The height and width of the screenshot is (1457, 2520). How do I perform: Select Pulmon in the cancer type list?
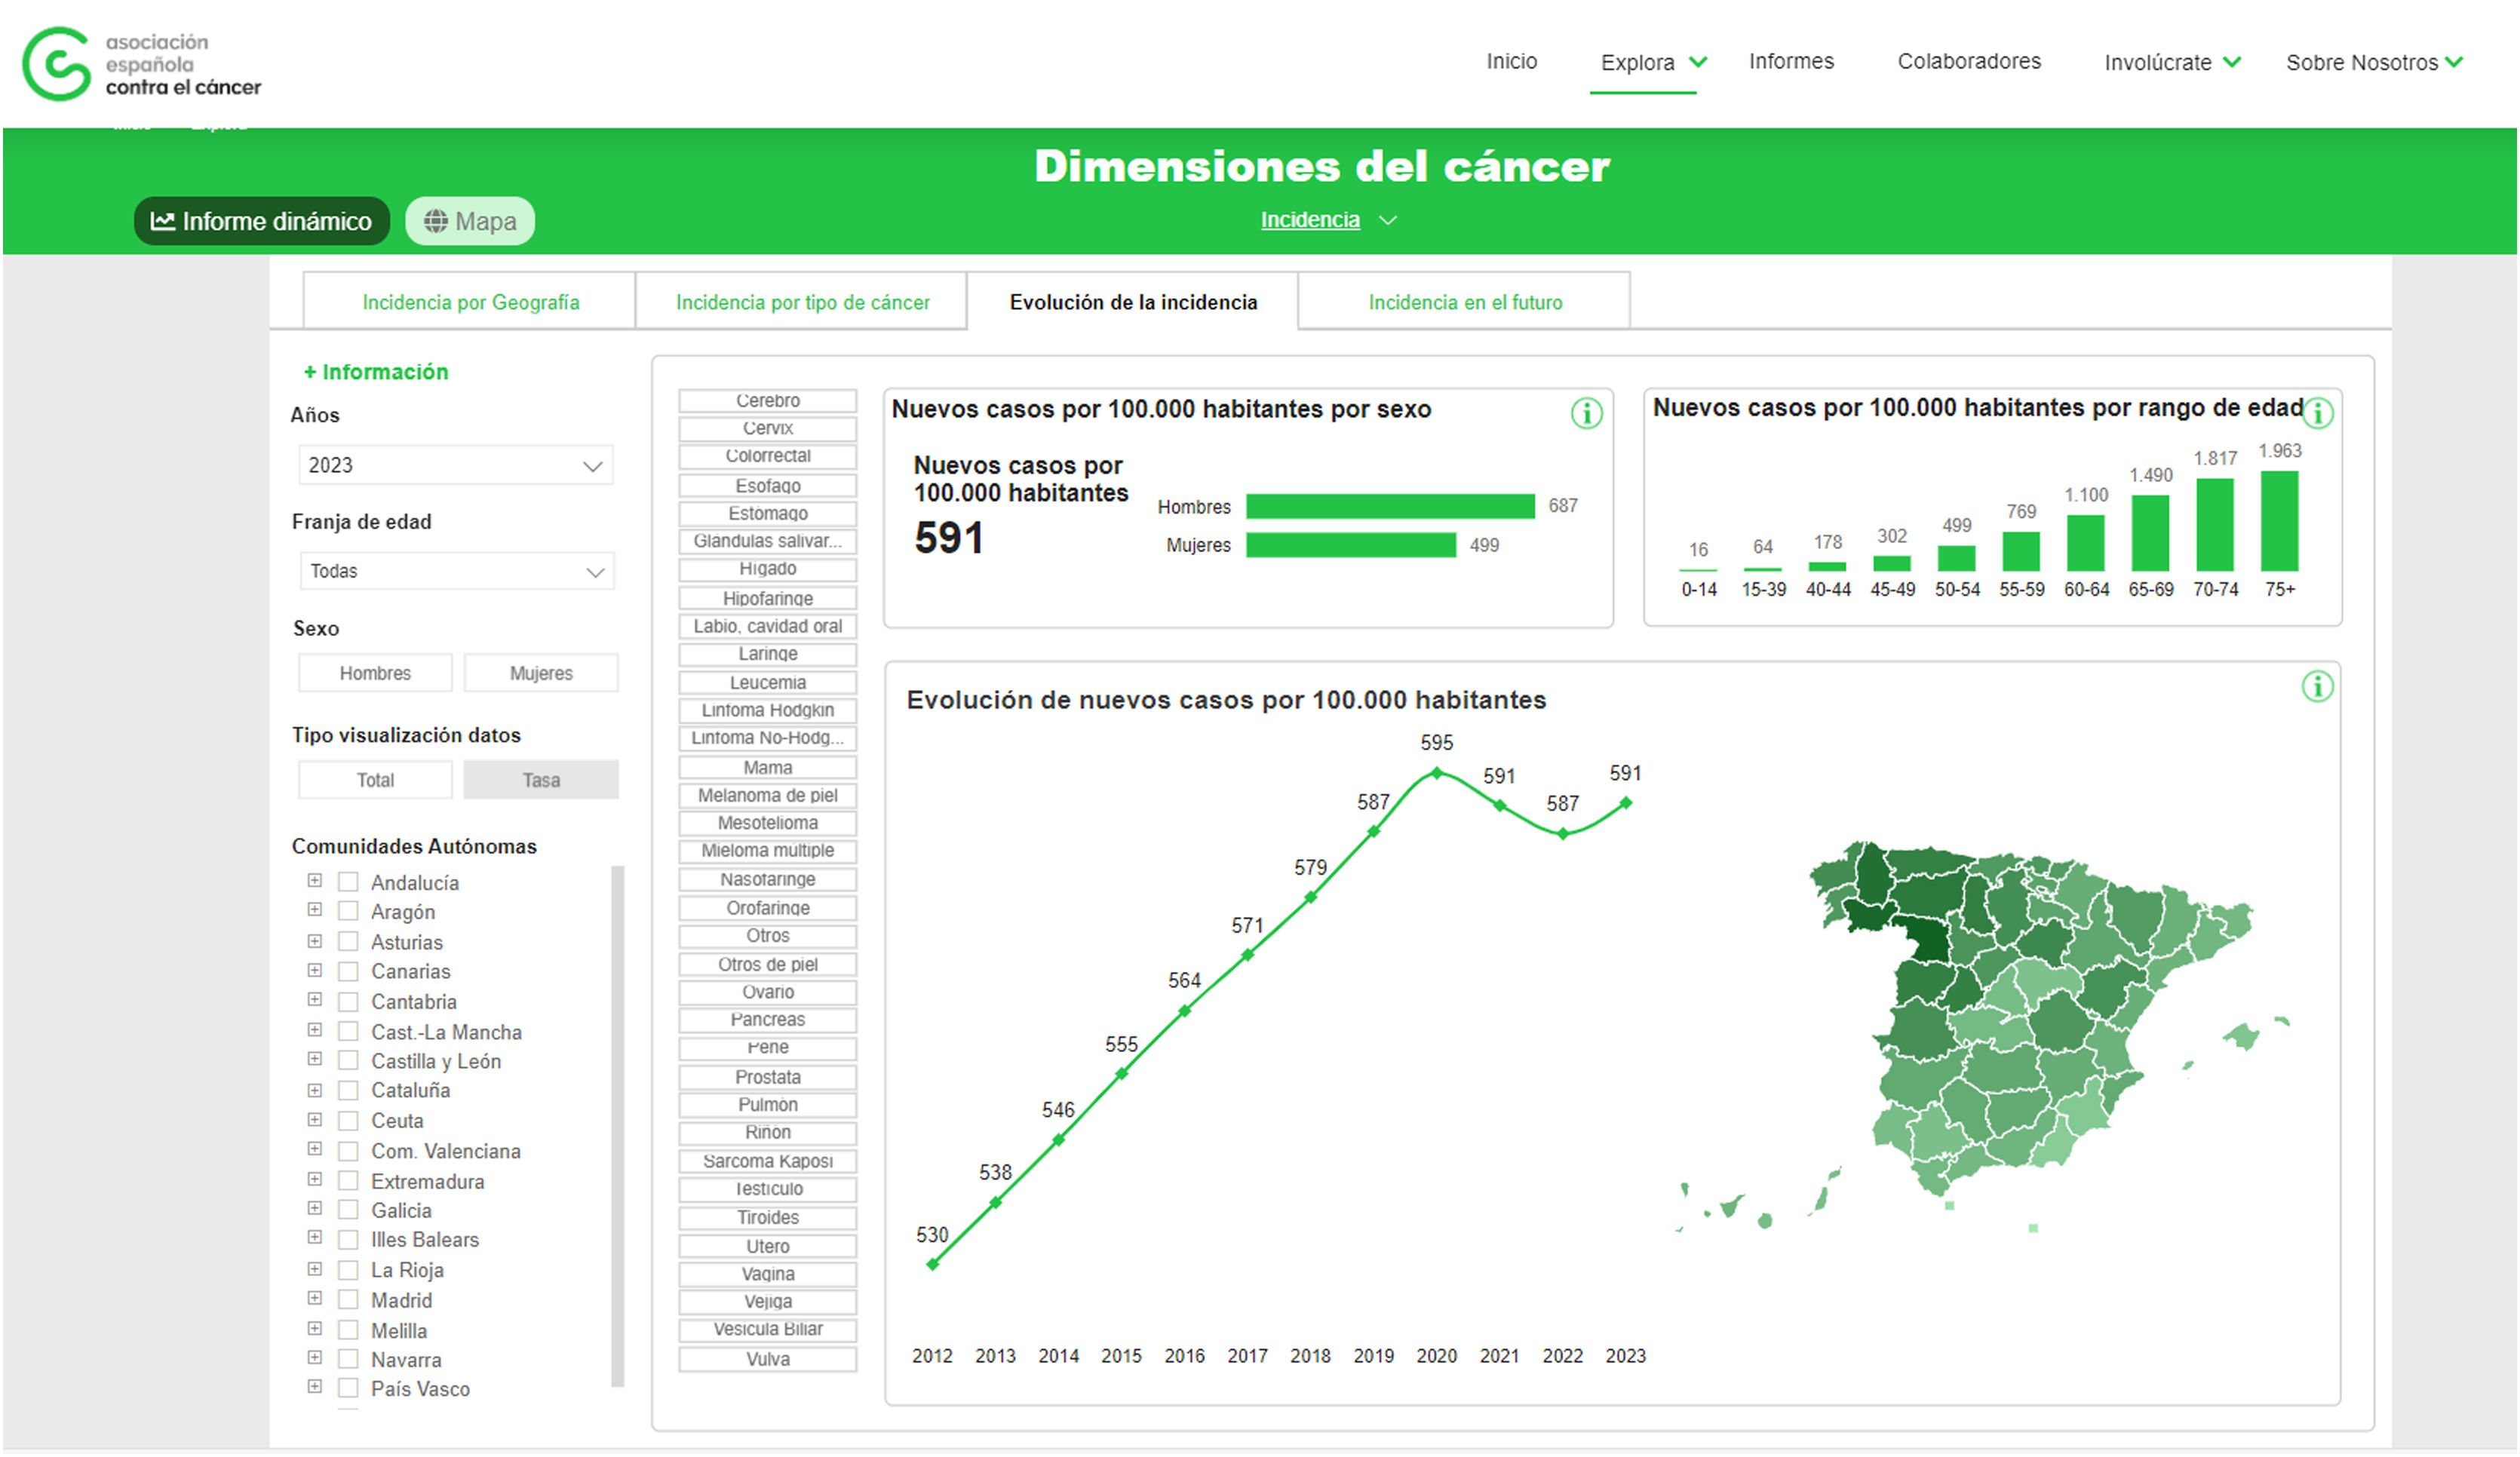tap(767, 1105)
